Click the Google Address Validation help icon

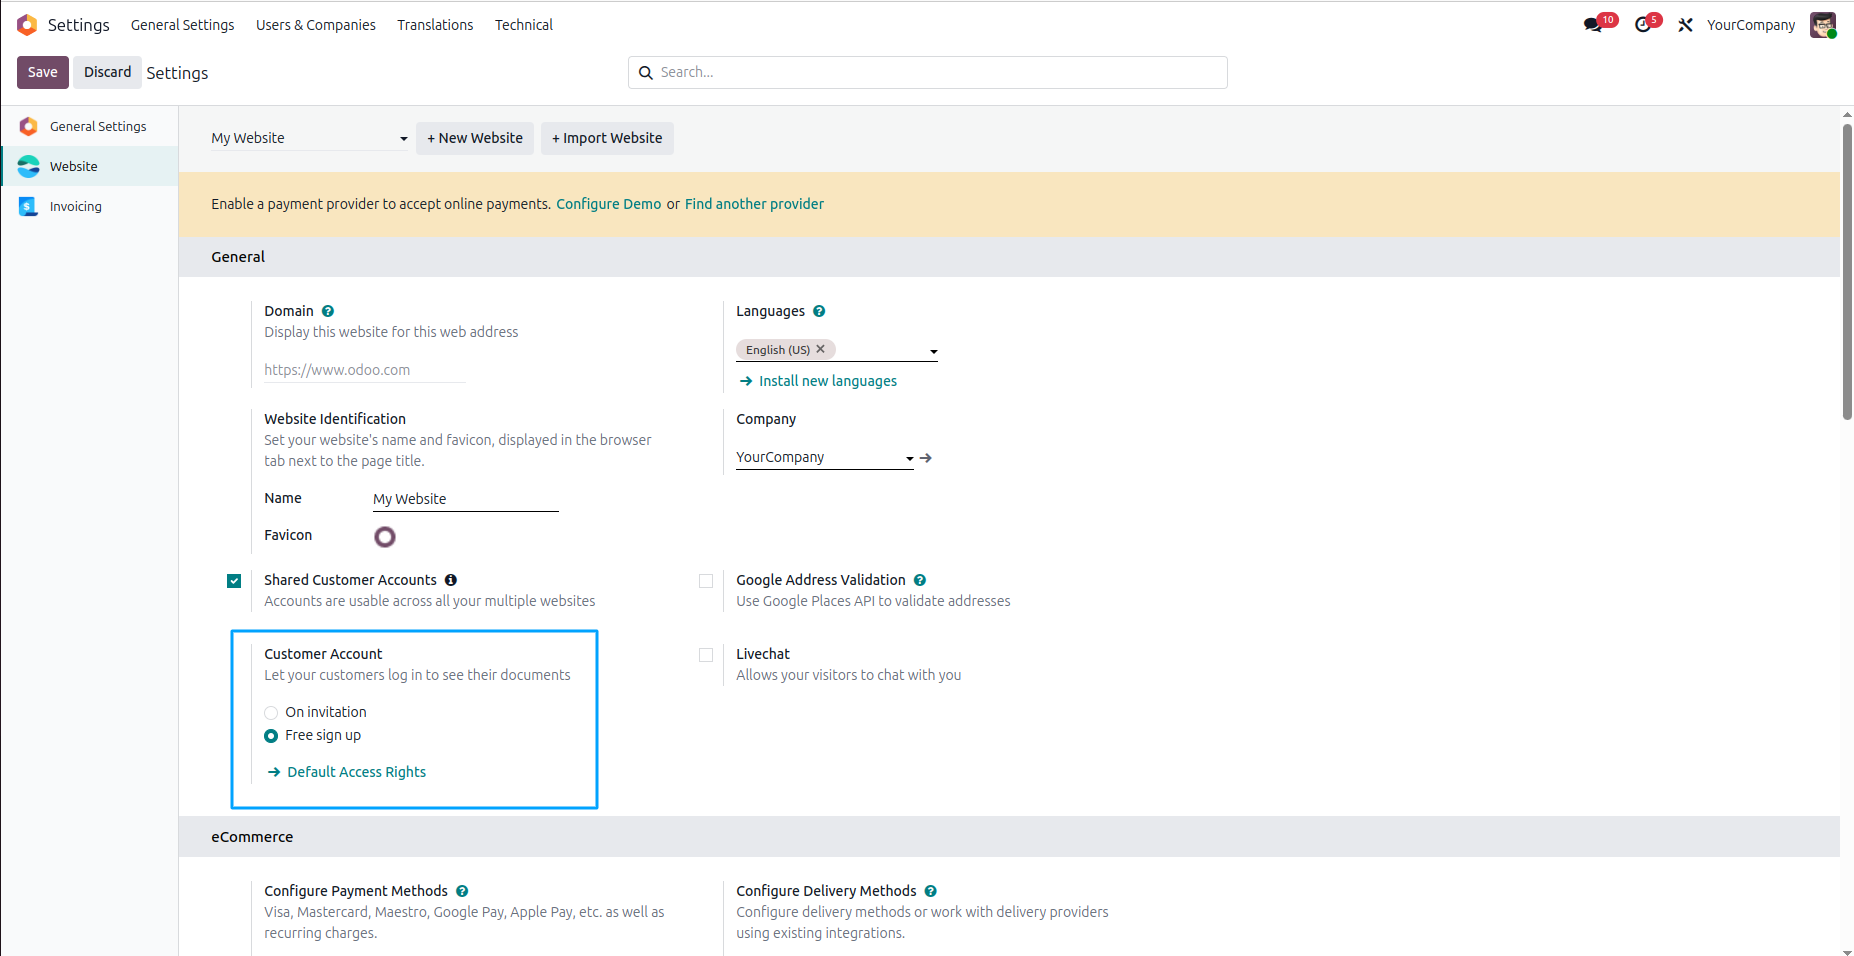(x=920, y=580)
